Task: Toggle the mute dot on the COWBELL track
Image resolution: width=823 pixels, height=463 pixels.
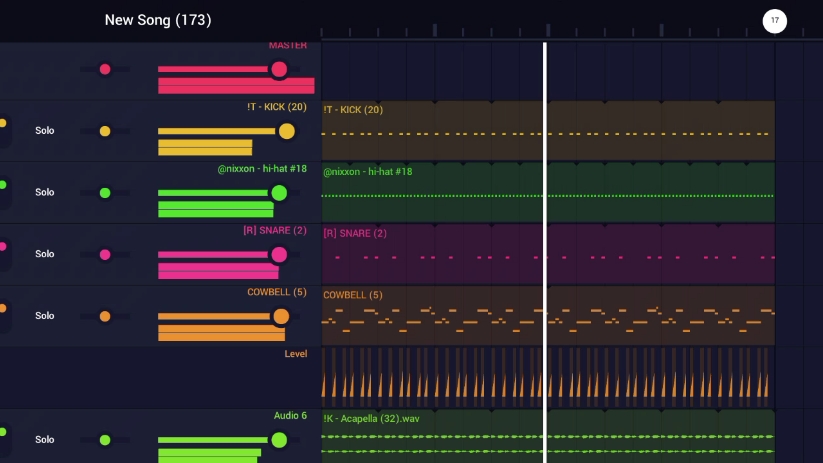Action: point(3,308)
